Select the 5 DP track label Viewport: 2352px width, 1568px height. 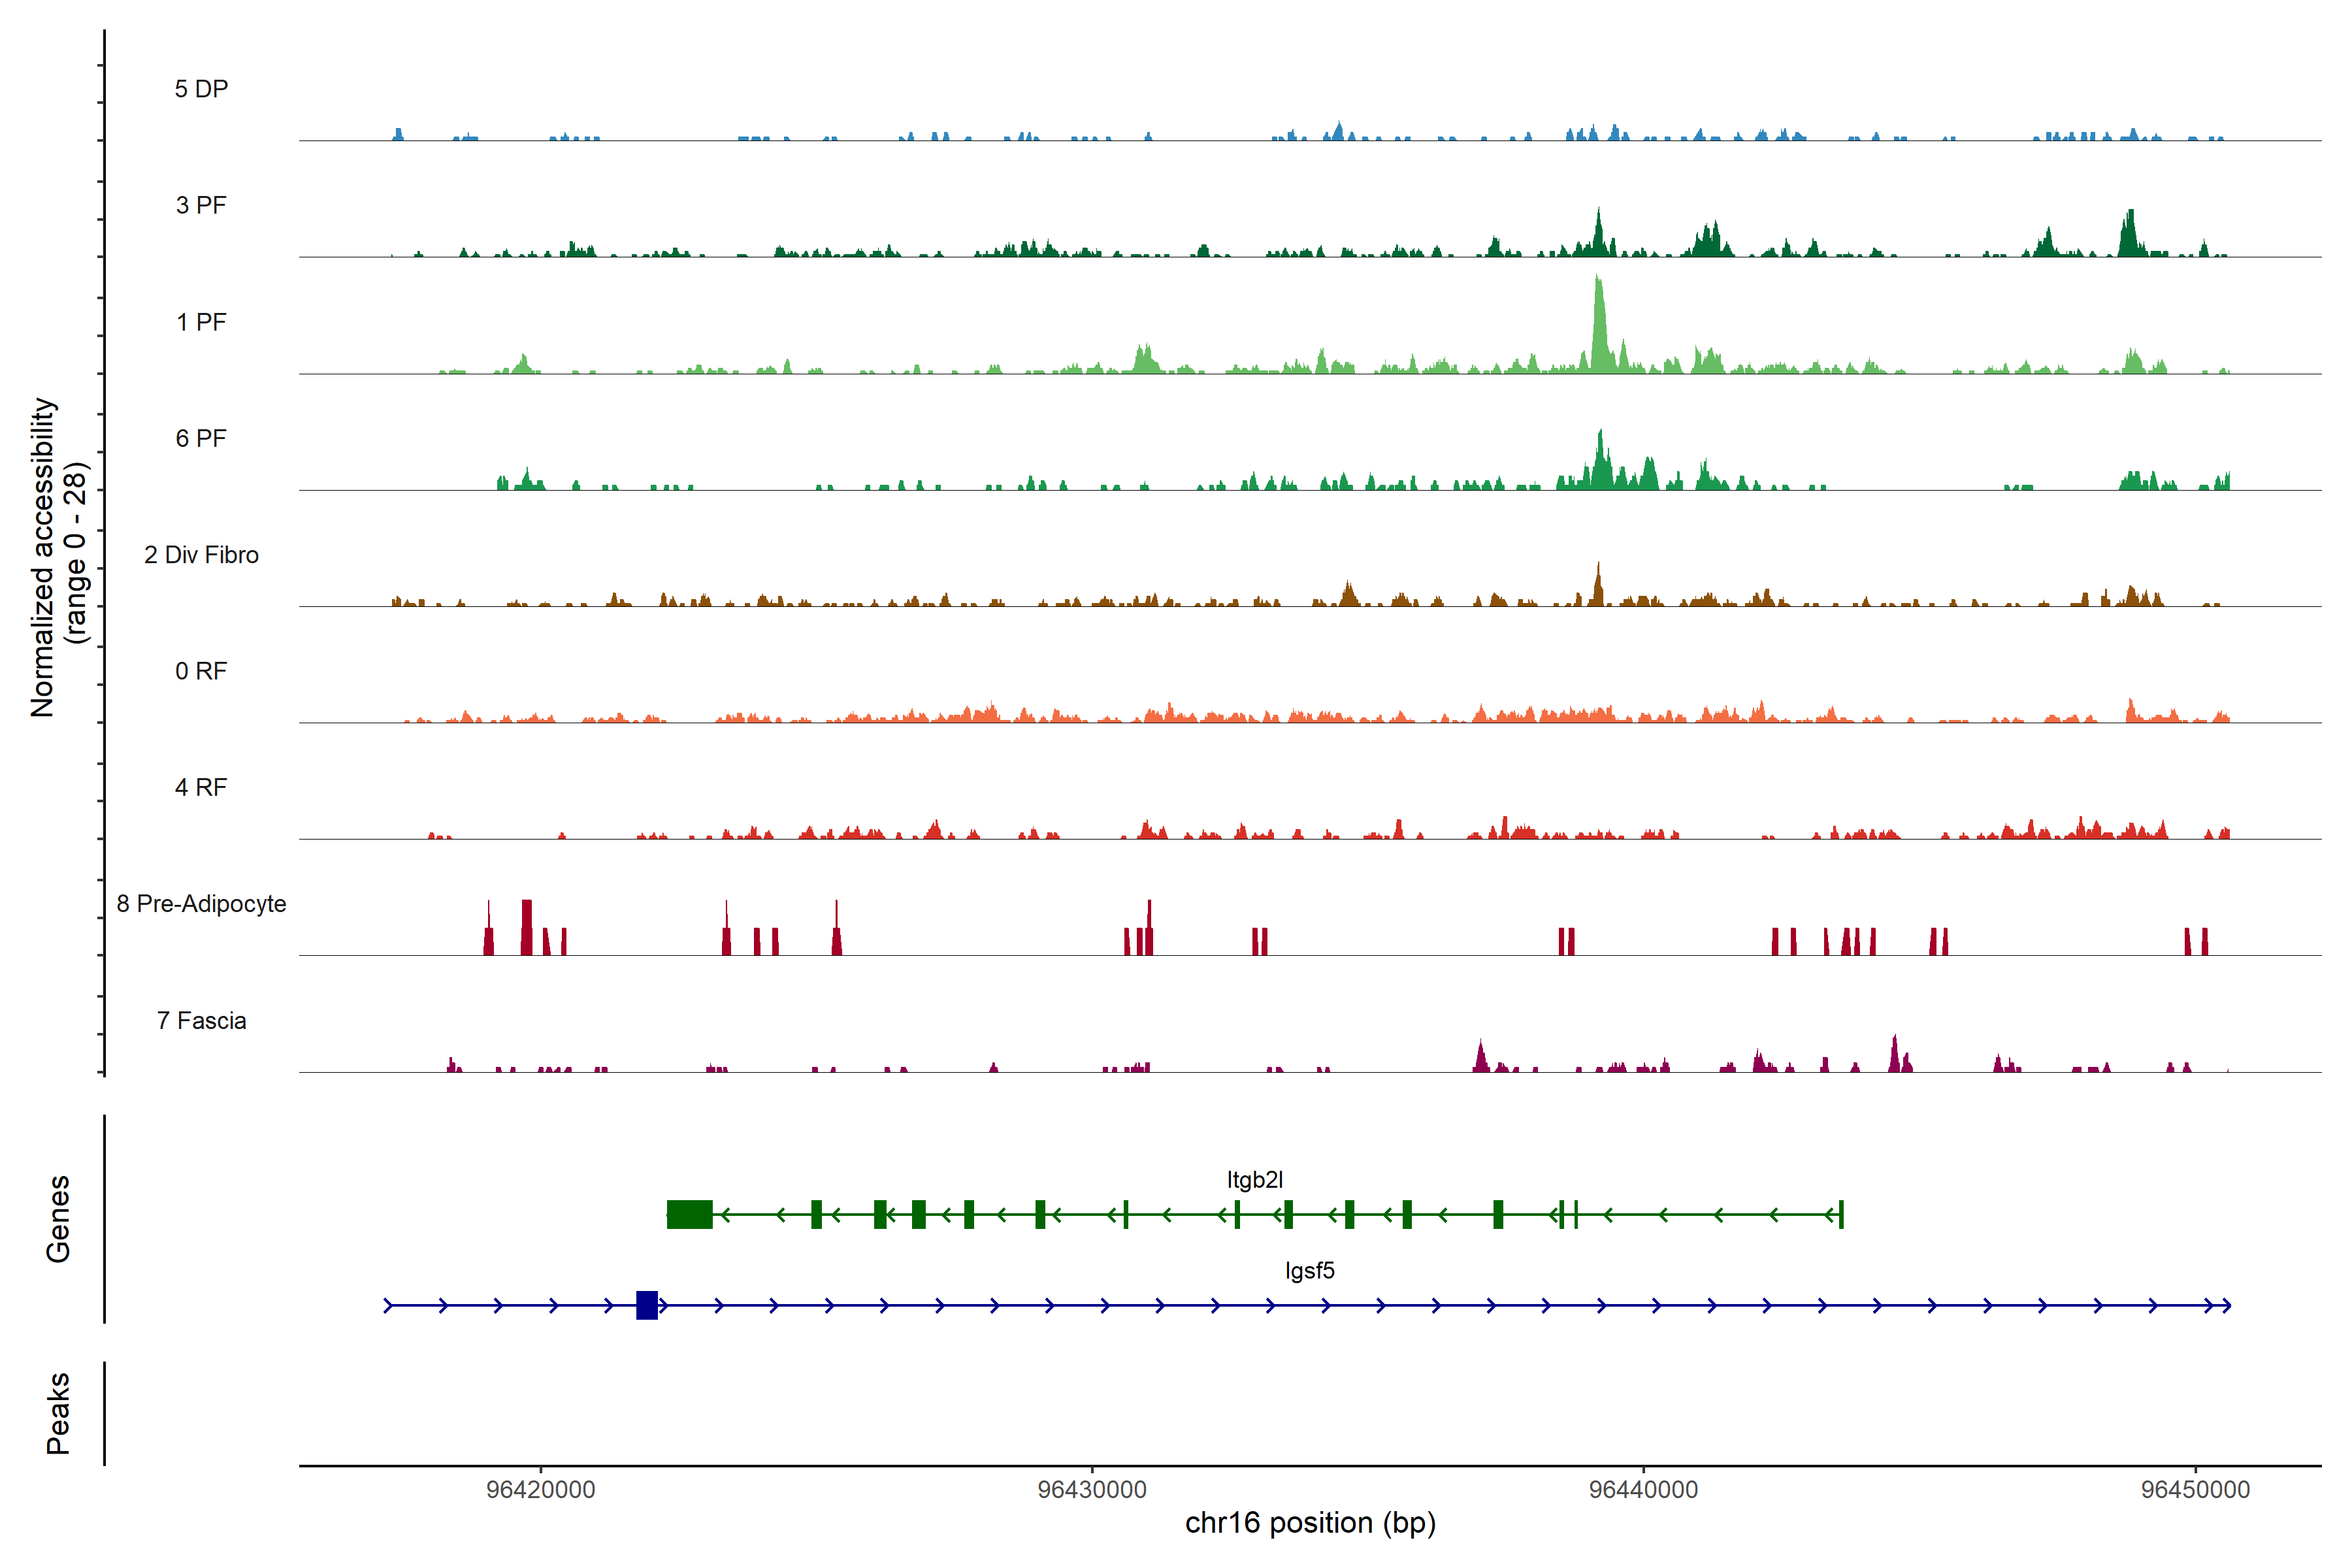click(x=201, y=89)
